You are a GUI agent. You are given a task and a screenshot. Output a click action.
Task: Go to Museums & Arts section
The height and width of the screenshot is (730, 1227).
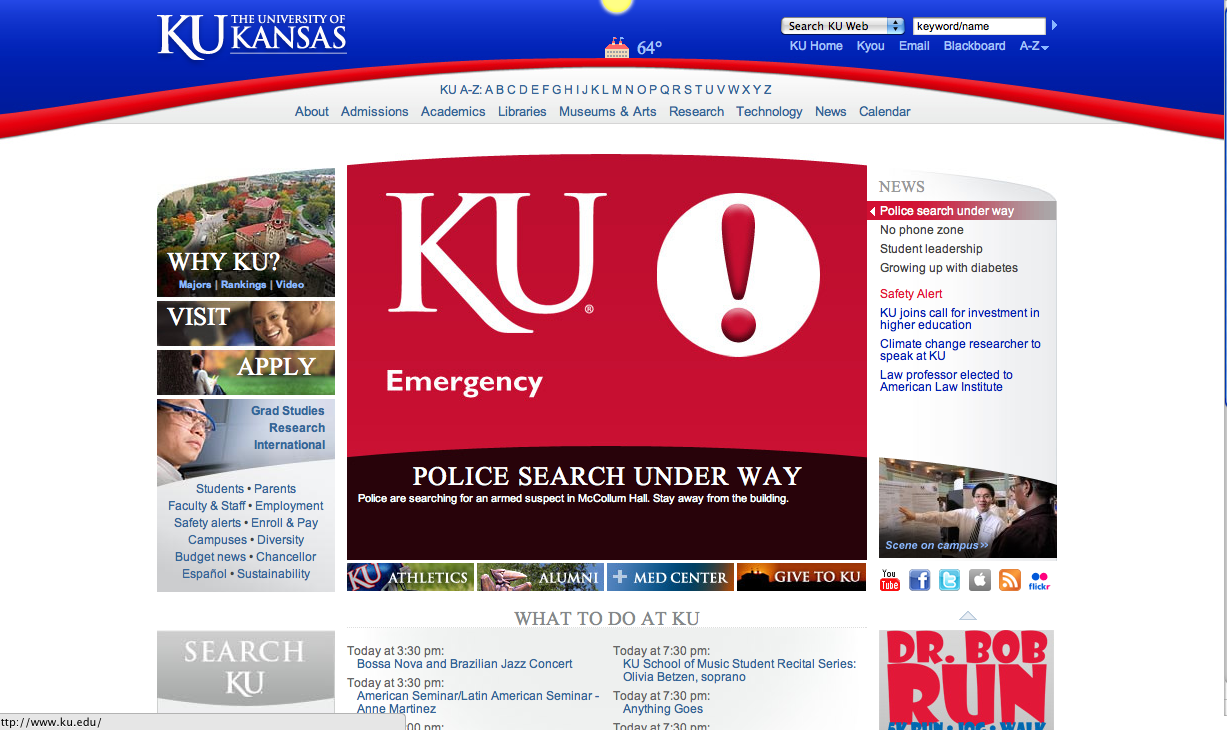pos(608,112)
